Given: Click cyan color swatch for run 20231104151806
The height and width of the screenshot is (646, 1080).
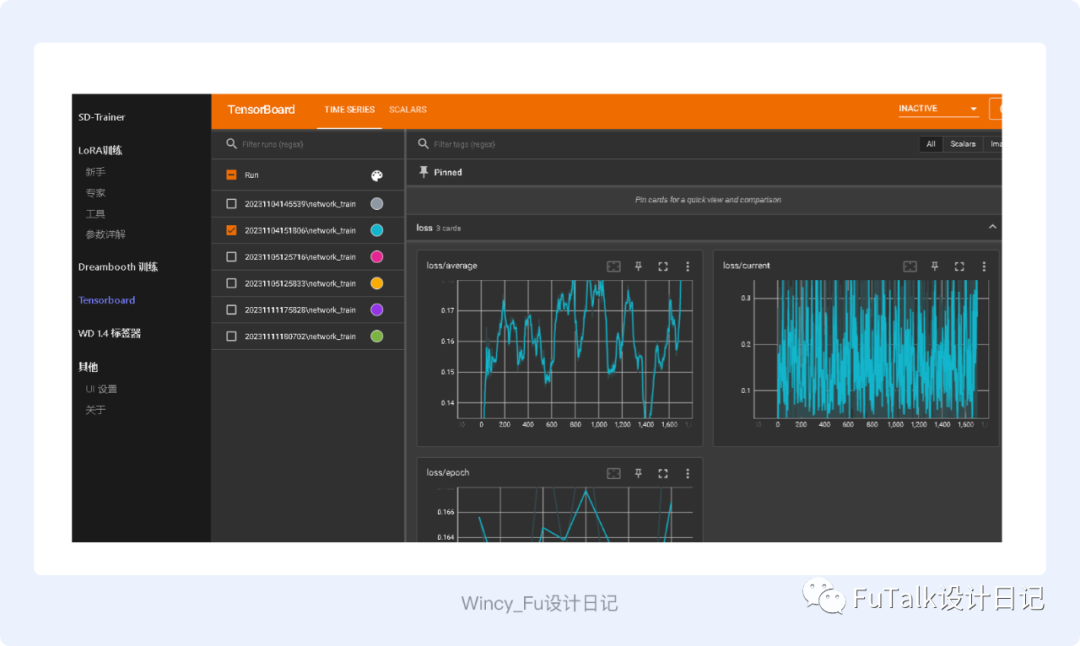Looking at the screenshot, I should coord(377,230).
